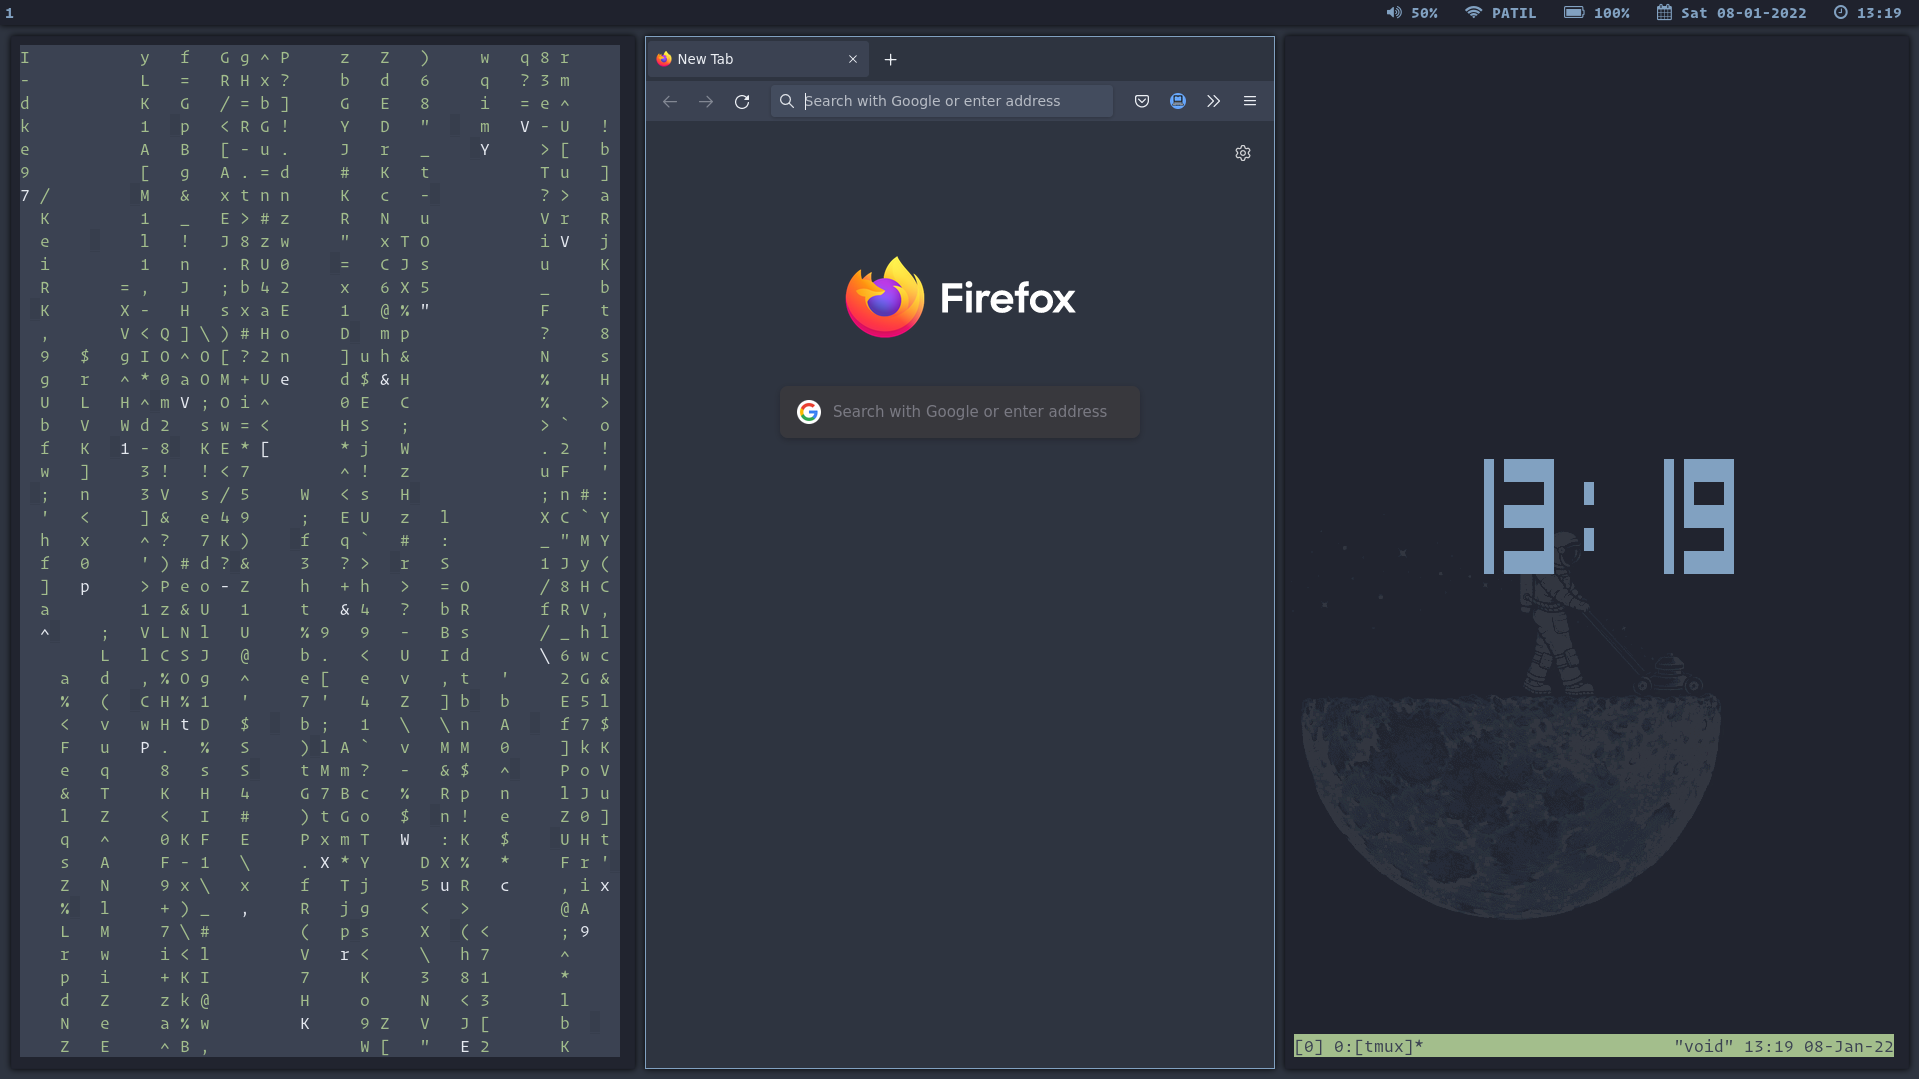Click "void" hostname in tmux status bar
The width and height of the screenshot is (1919, 1079).
pos(1704,1046)
